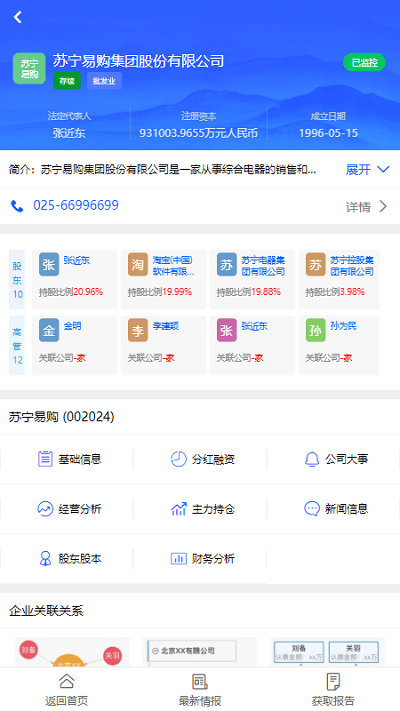The width and height of the screenshot is (400, 711).
Task: Click the 基础信息 document icon
Action: pos(45,459)
